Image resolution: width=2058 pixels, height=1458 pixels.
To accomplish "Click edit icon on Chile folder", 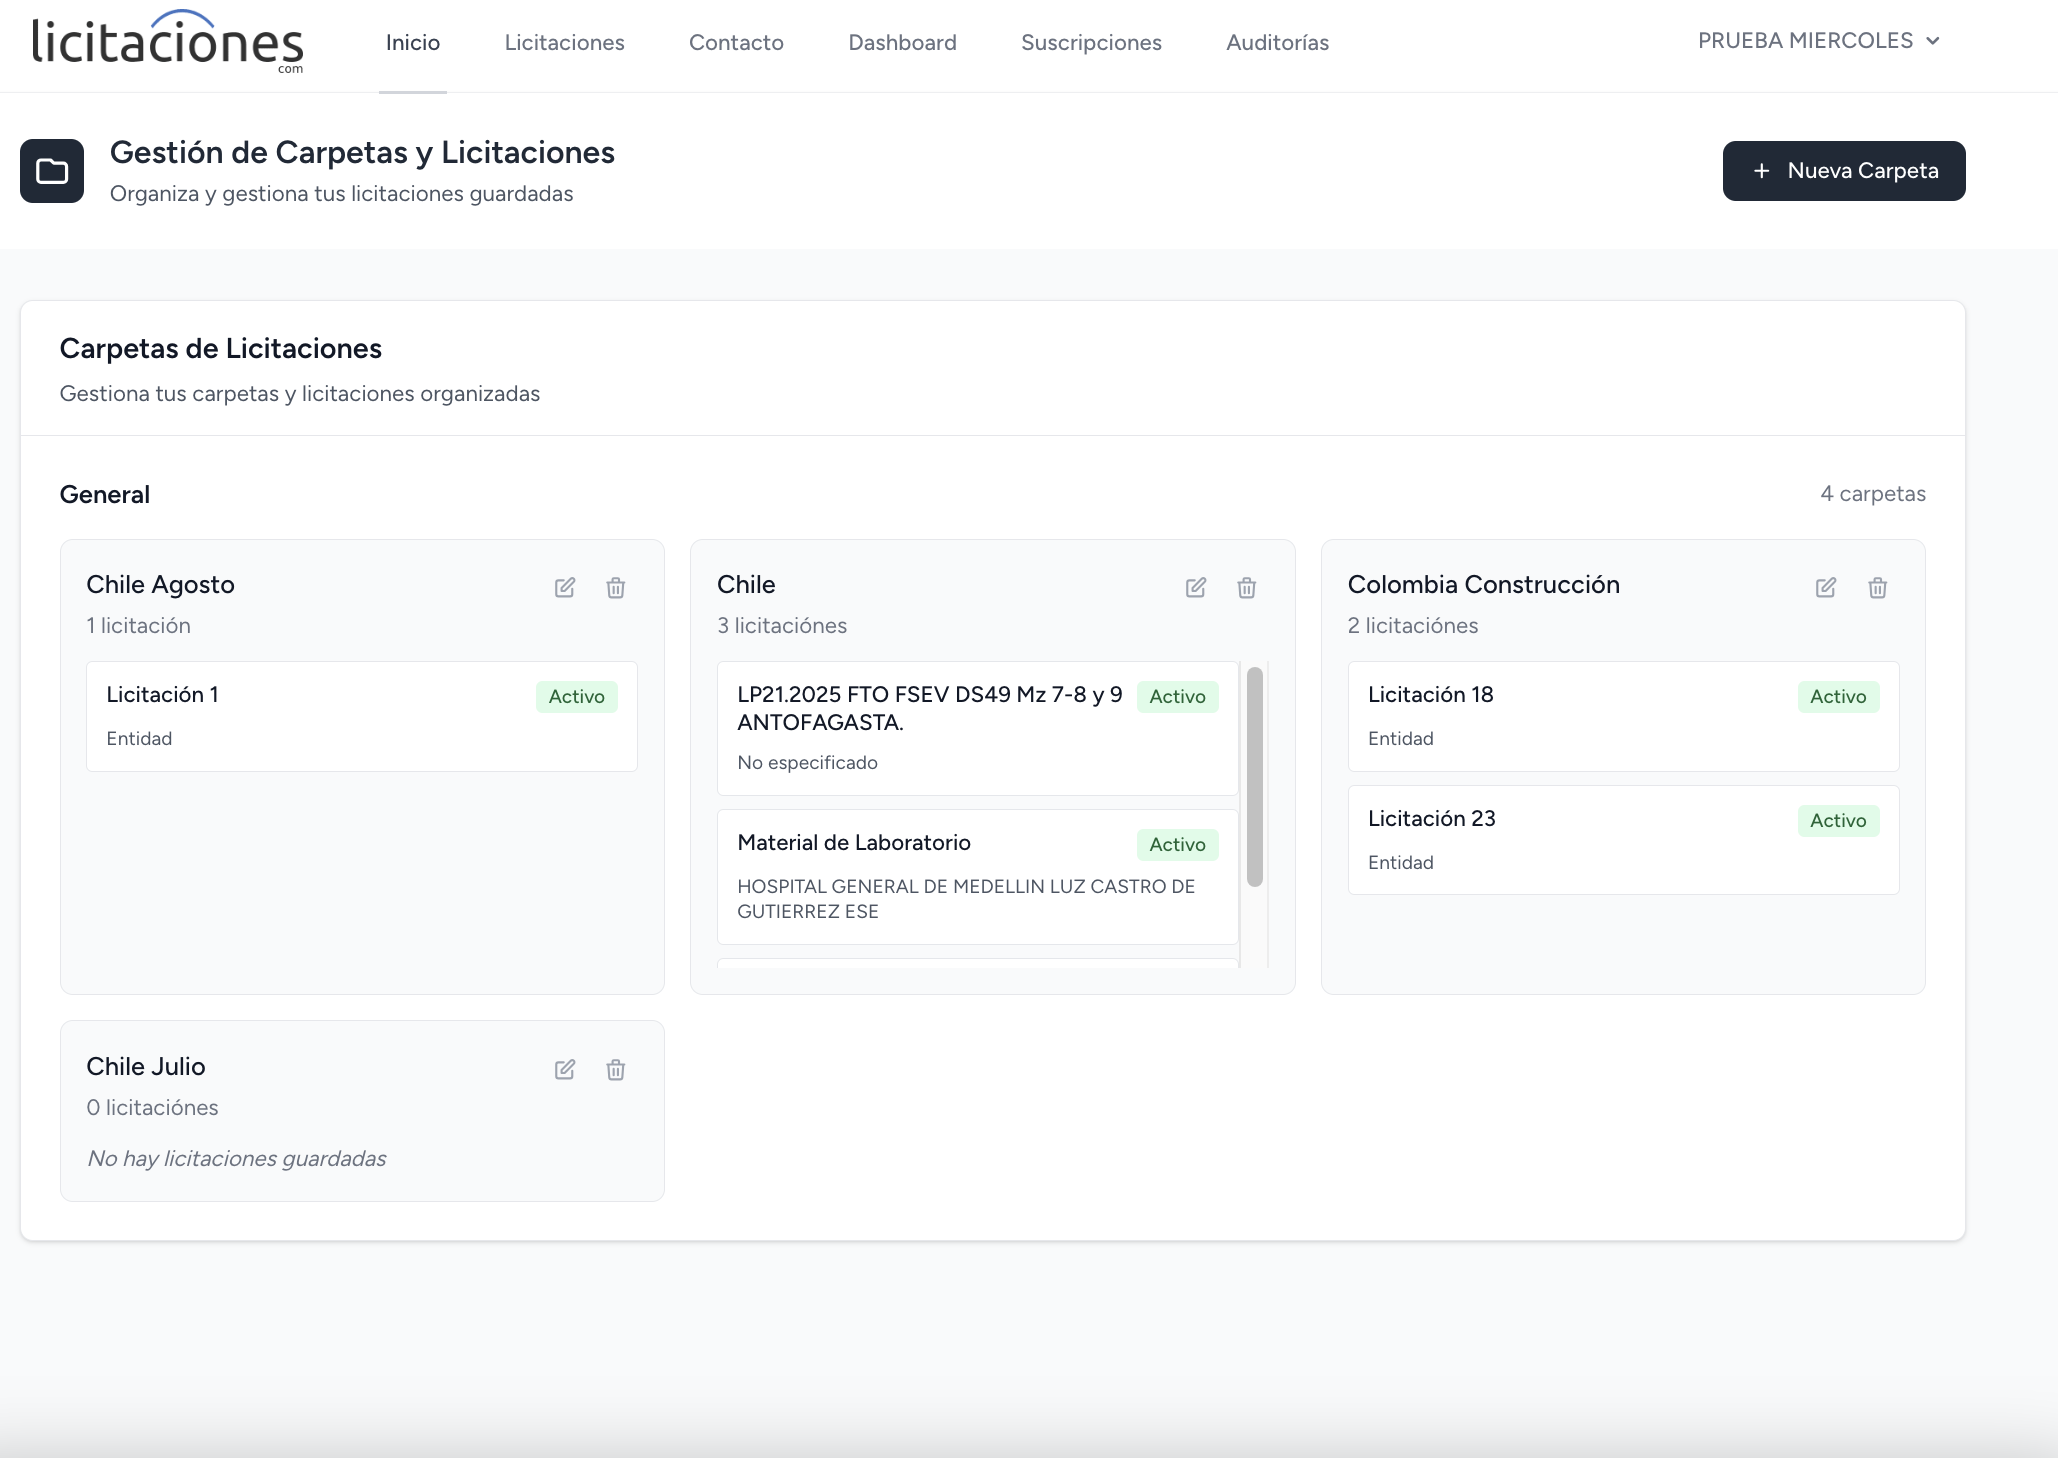I will coord(1196,587).
